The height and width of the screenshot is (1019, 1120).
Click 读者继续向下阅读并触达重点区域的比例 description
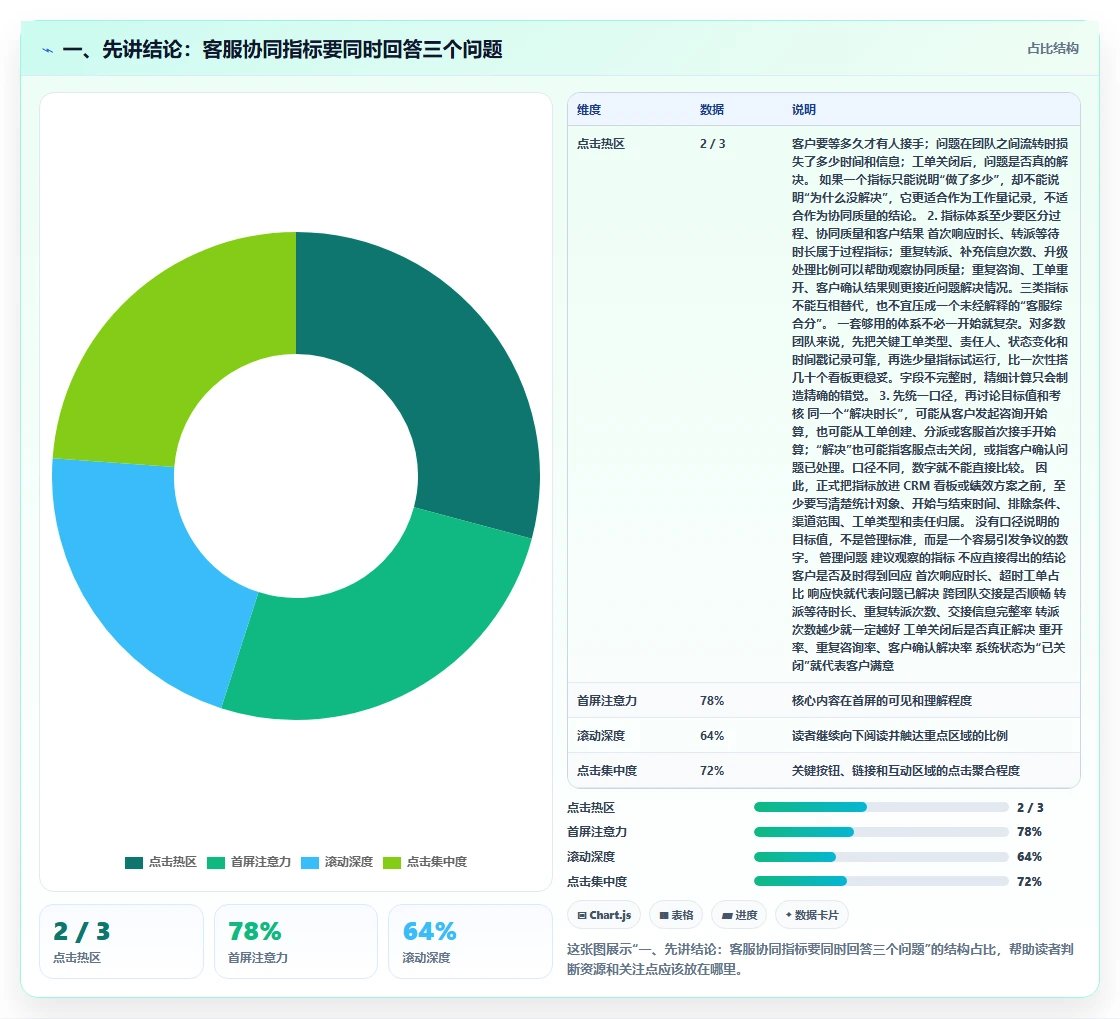(899, 736)
